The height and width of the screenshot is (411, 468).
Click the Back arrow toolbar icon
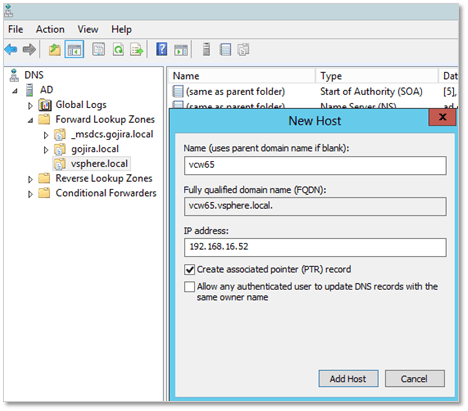click(11, 50)
